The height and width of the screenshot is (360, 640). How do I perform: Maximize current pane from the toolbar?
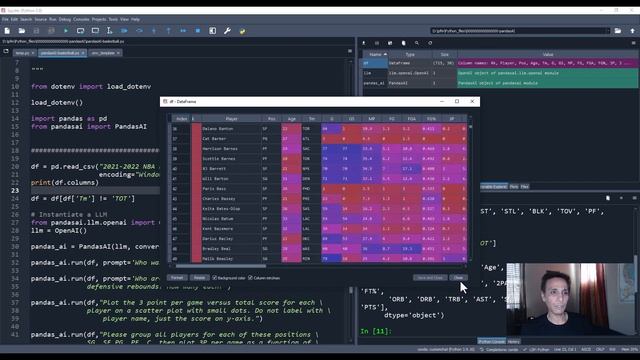click(213, 31)
